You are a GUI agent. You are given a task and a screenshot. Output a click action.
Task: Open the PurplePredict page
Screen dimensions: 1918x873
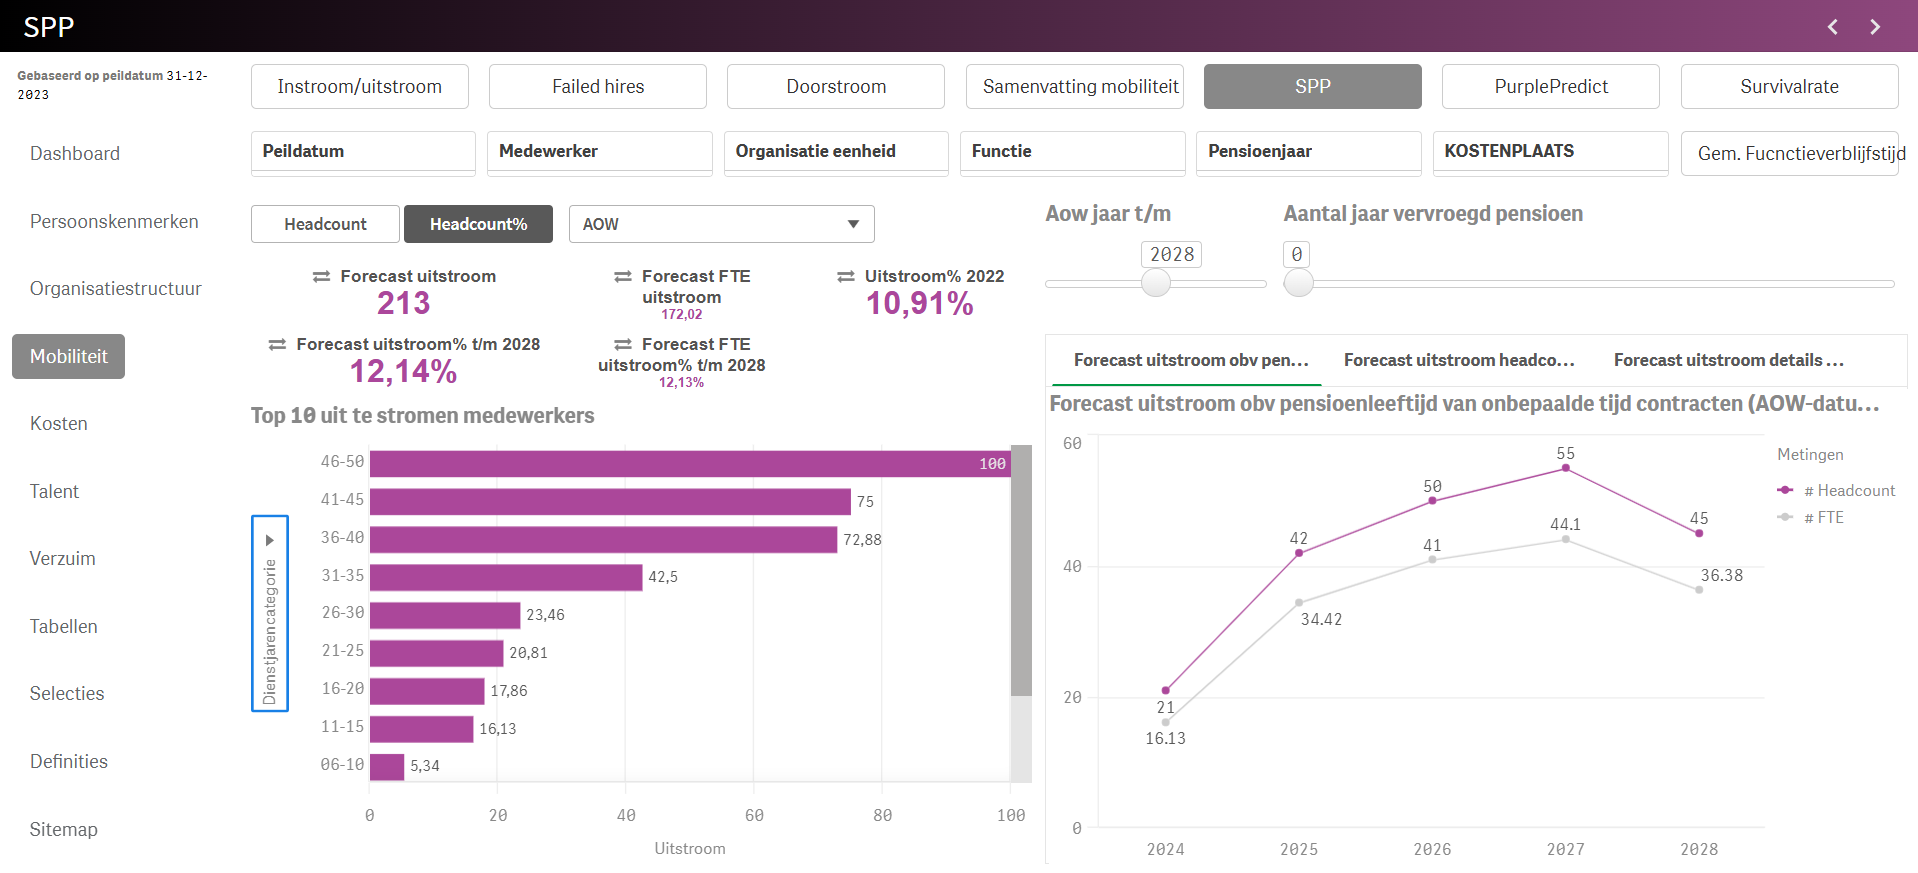point(1550,87)
